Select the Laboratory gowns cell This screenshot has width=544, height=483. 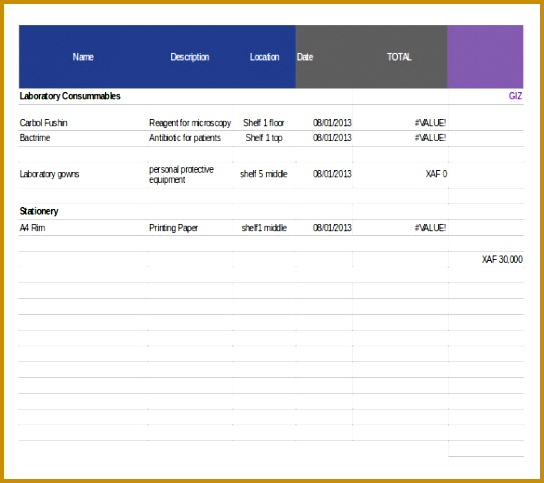tap(49, 174)
